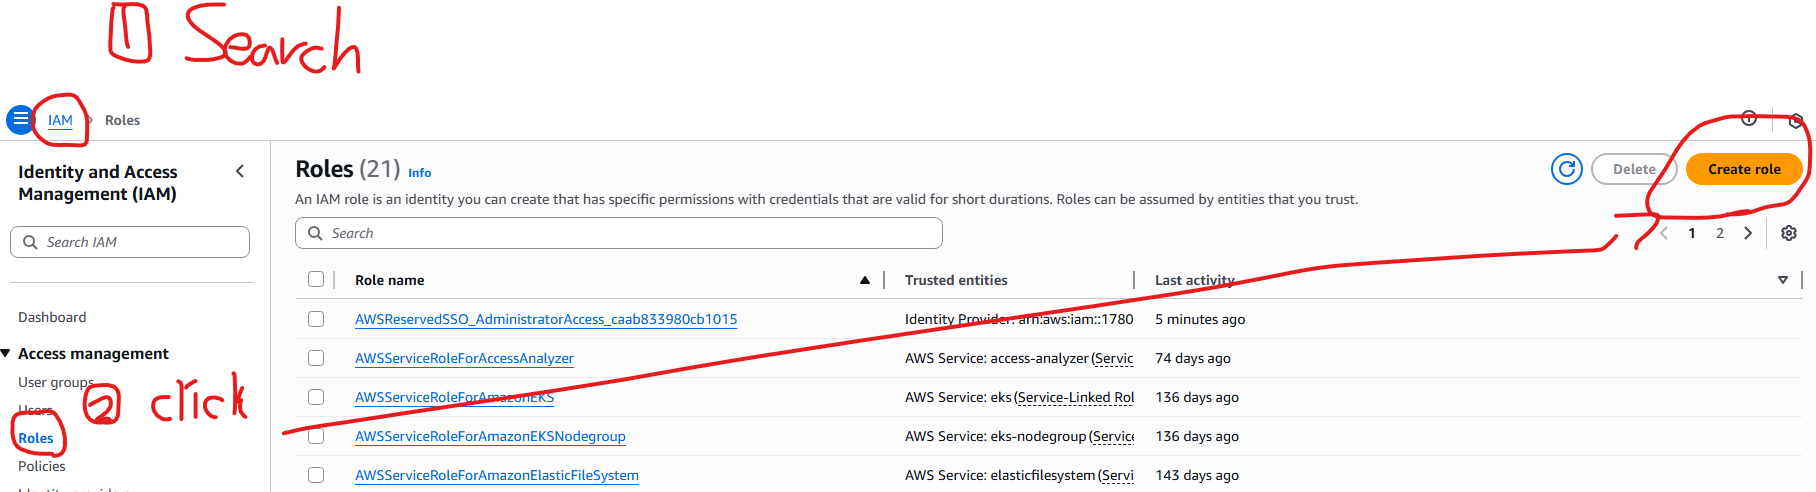The image size is (1816, 492).
Task: Open the Info link beside Roles
Action: [x=420, y=172]
